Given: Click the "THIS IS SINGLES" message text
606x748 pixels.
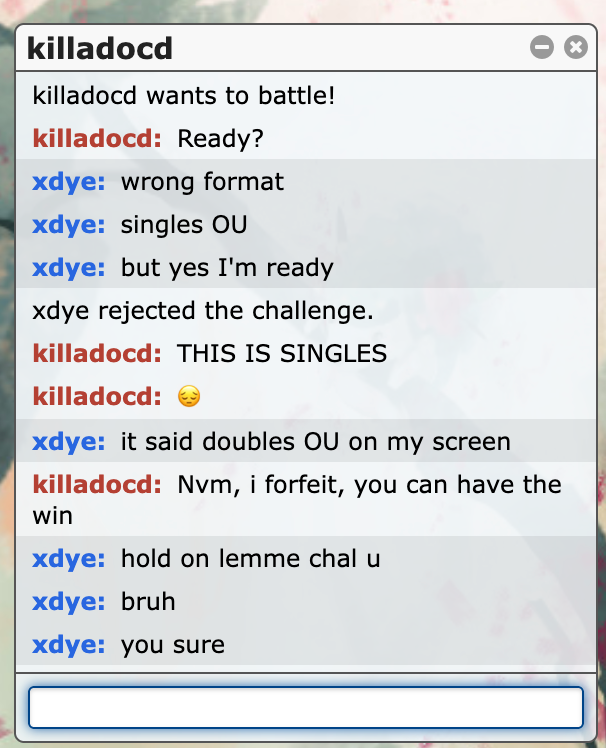Looking at the screenshot, I should [x=282, y=353].
